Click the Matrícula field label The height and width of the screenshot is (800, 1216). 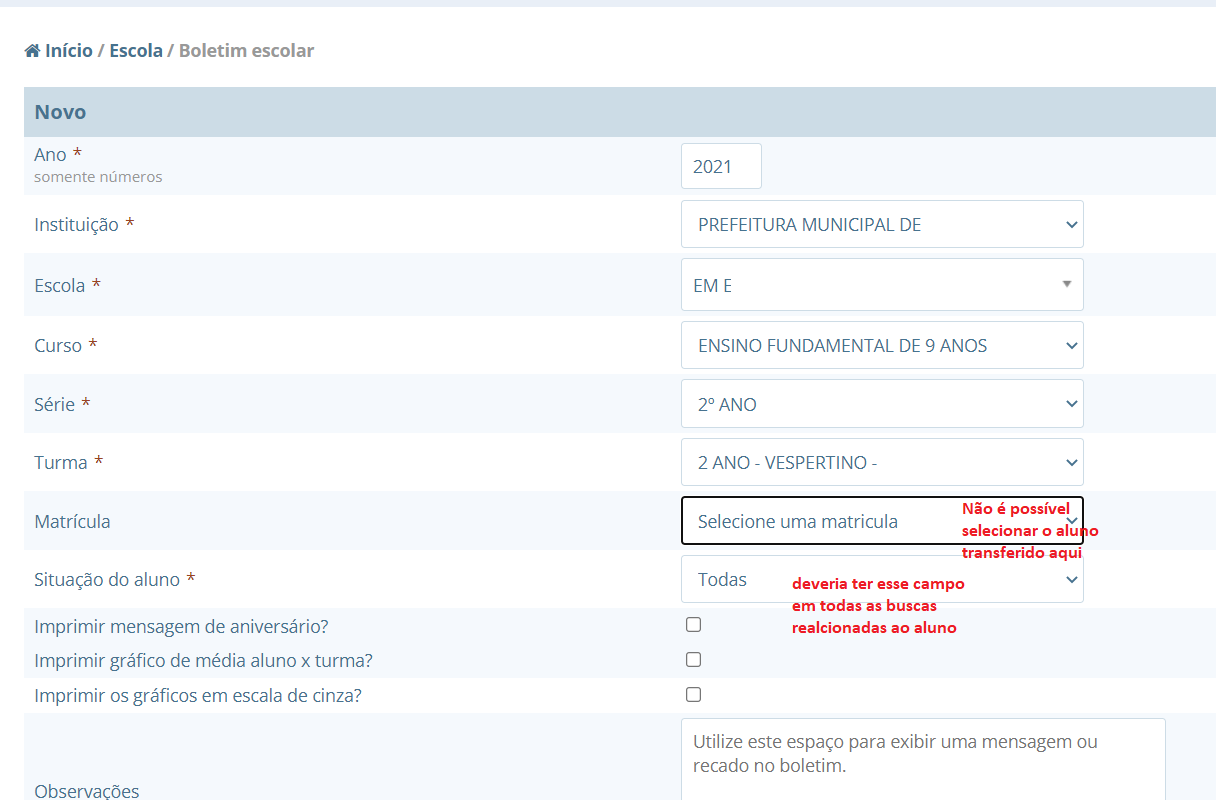point(72,521)
